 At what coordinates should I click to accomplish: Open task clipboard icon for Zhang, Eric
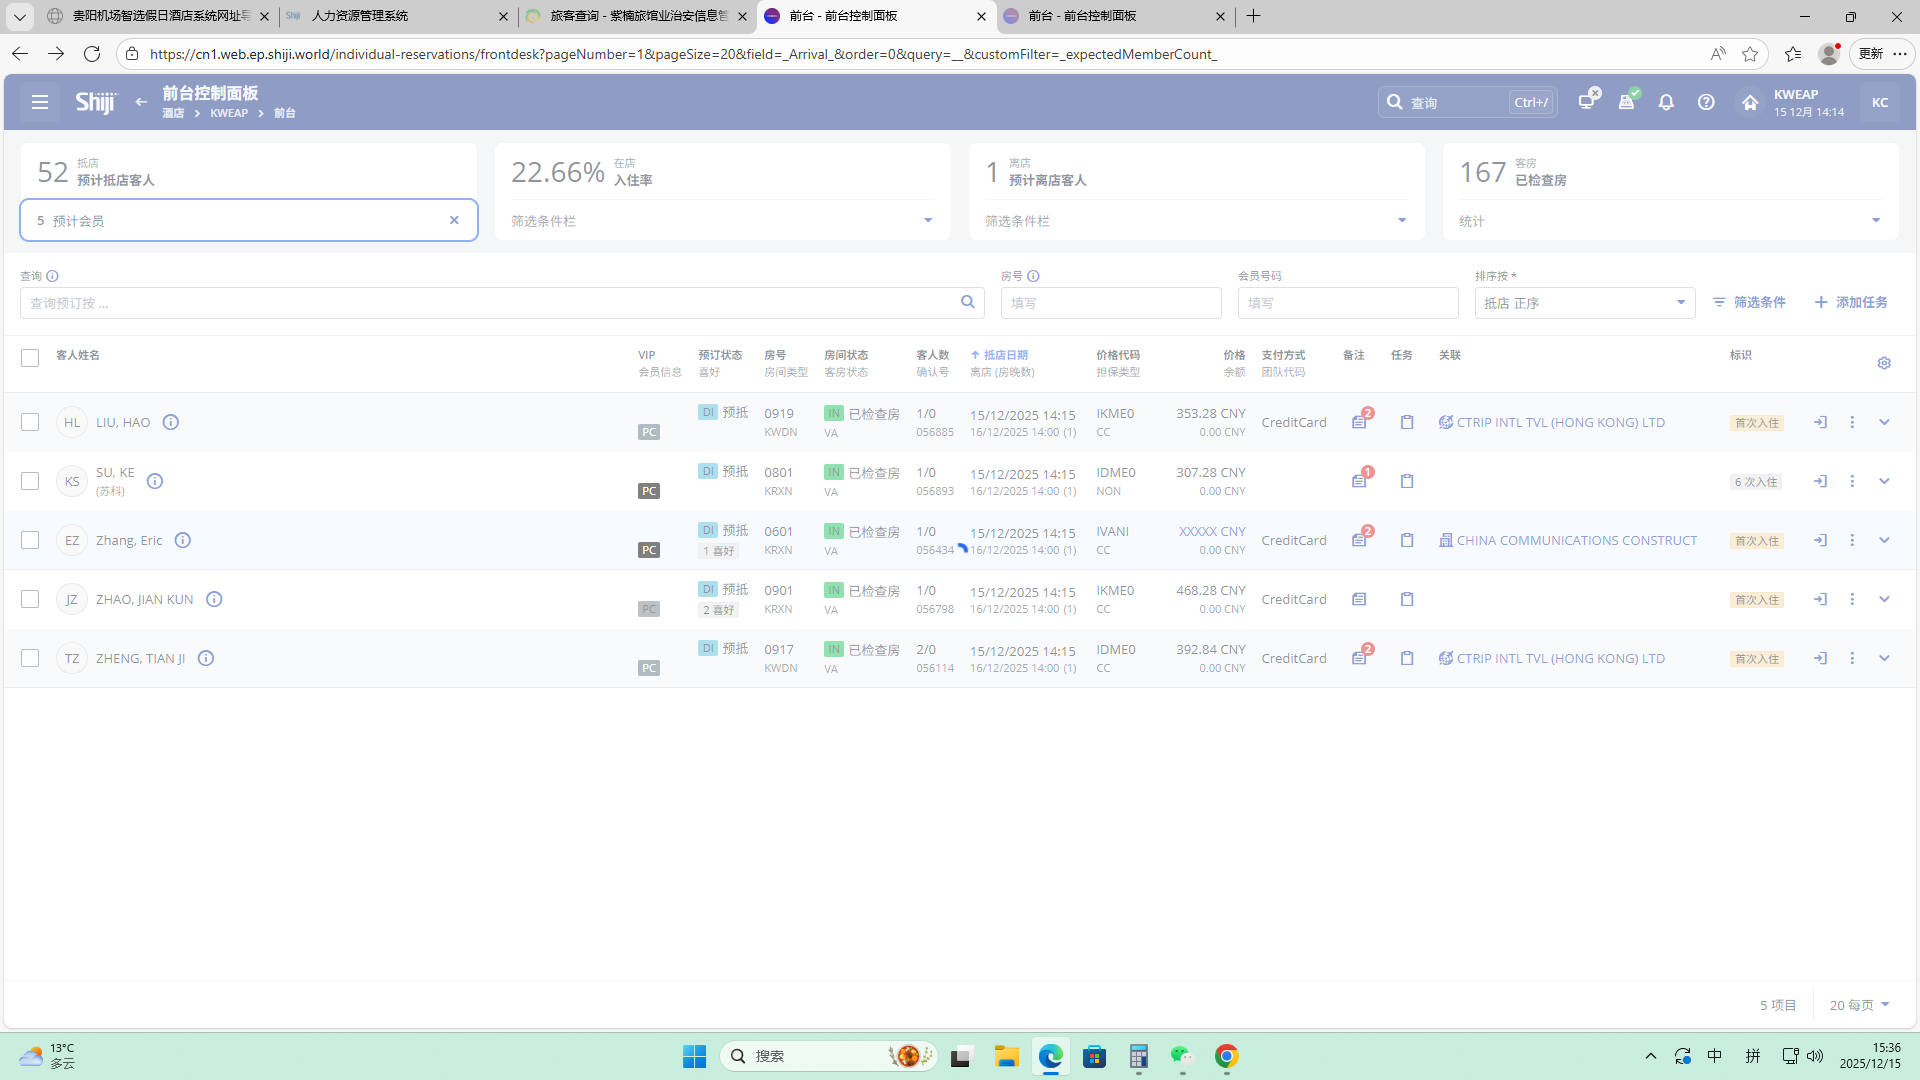coord(1407,540)
